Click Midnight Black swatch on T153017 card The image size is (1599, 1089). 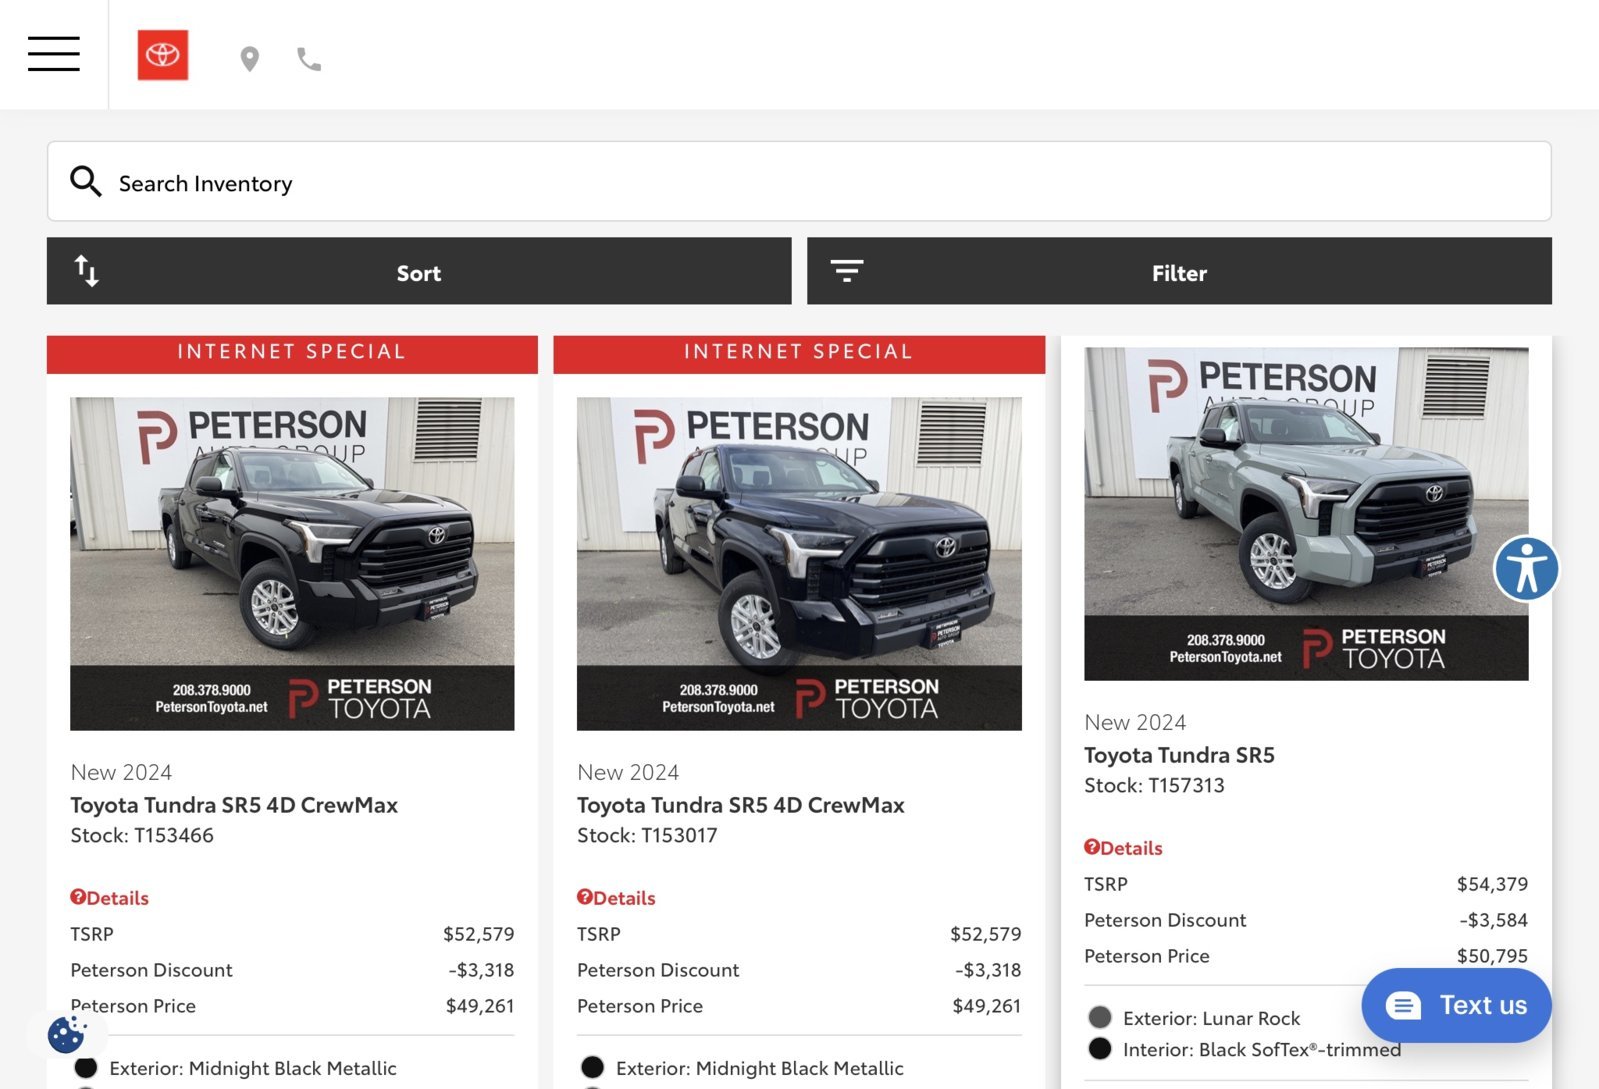click(x=593, y=1067)
